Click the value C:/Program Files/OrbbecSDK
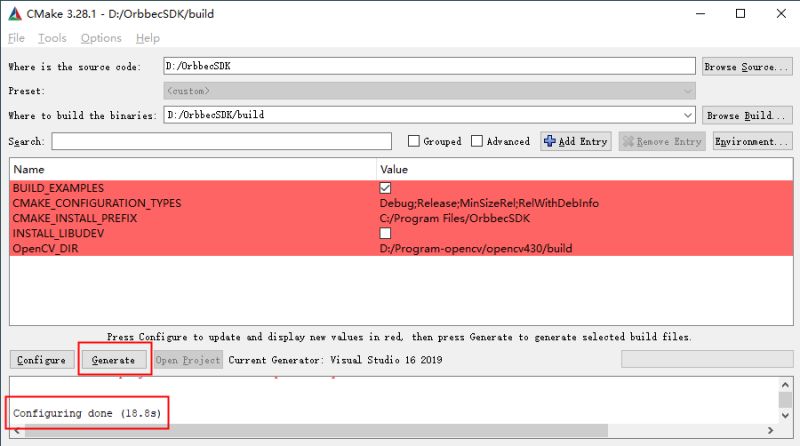The height and width of the screenshot is (446, 800). 455,218
